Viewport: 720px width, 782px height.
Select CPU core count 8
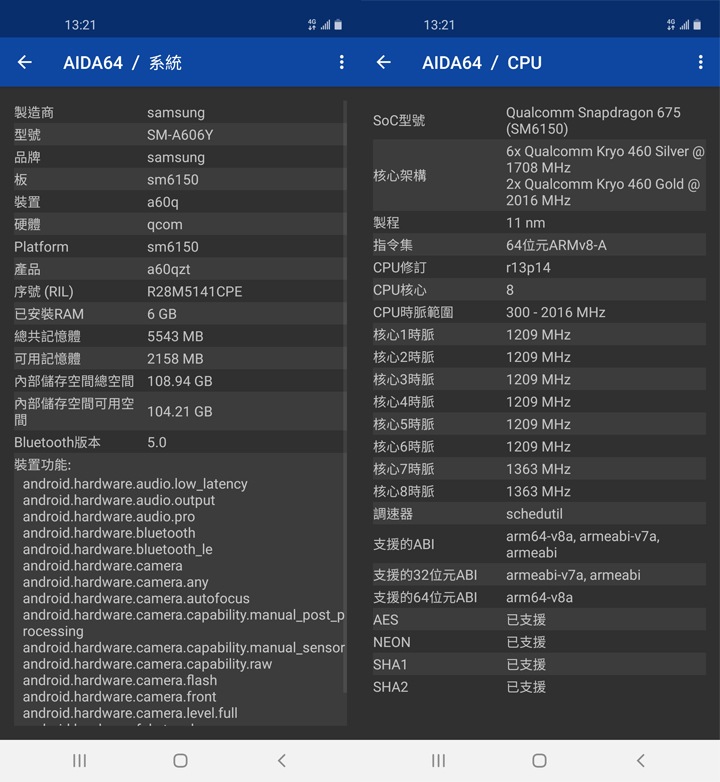pyautogui.click(x=510, y=290)
